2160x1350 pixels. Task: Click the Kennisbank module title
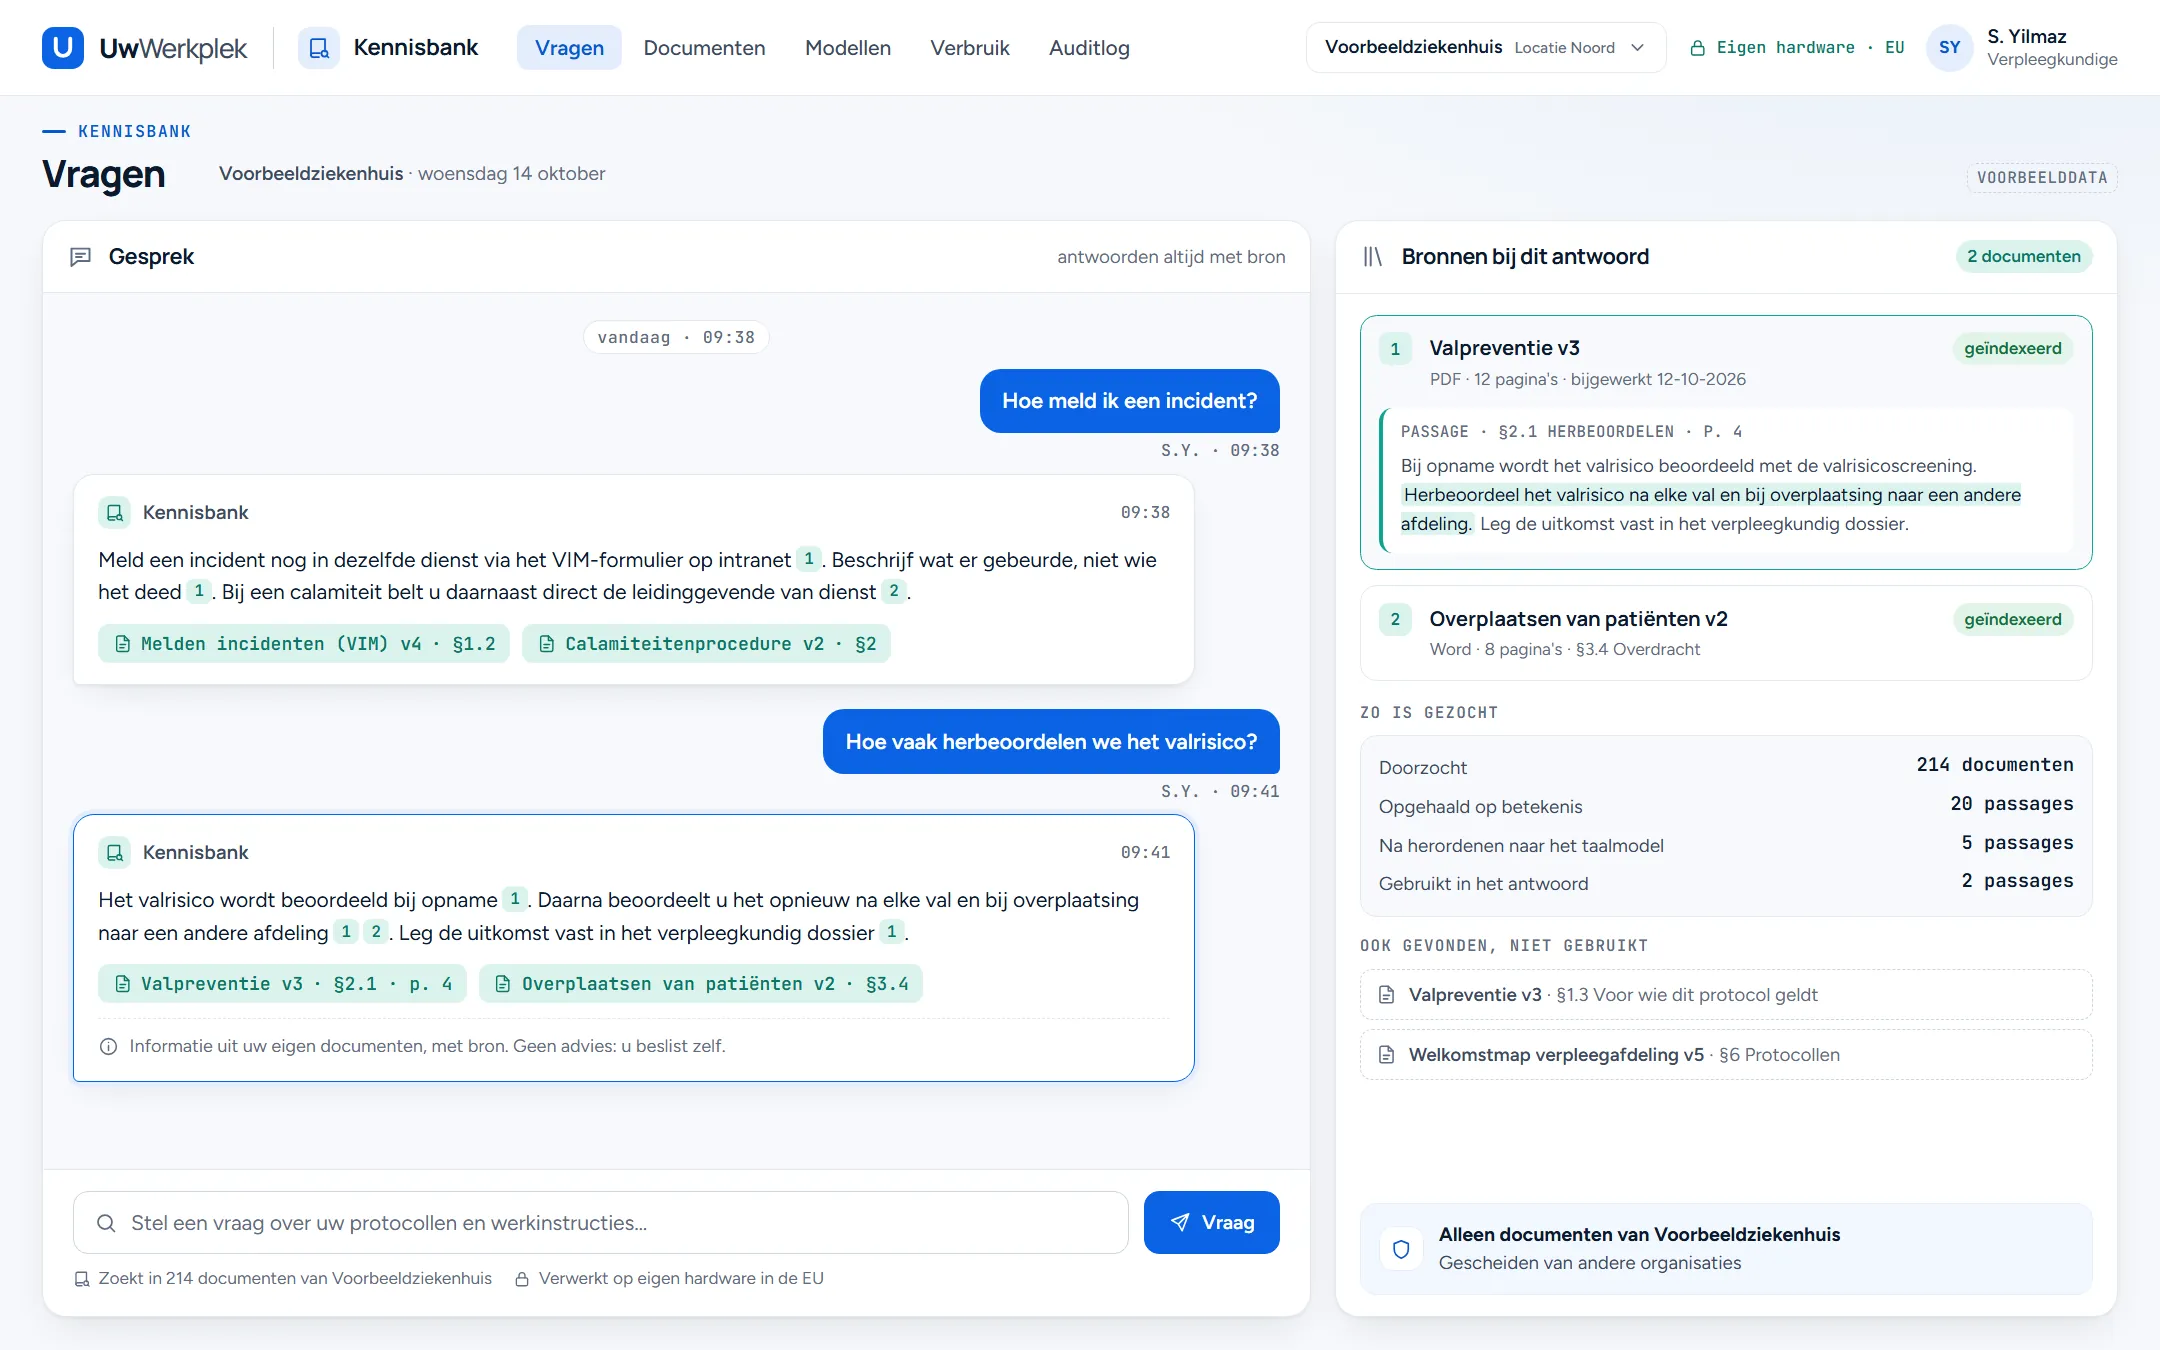click(x=415, y=48)
